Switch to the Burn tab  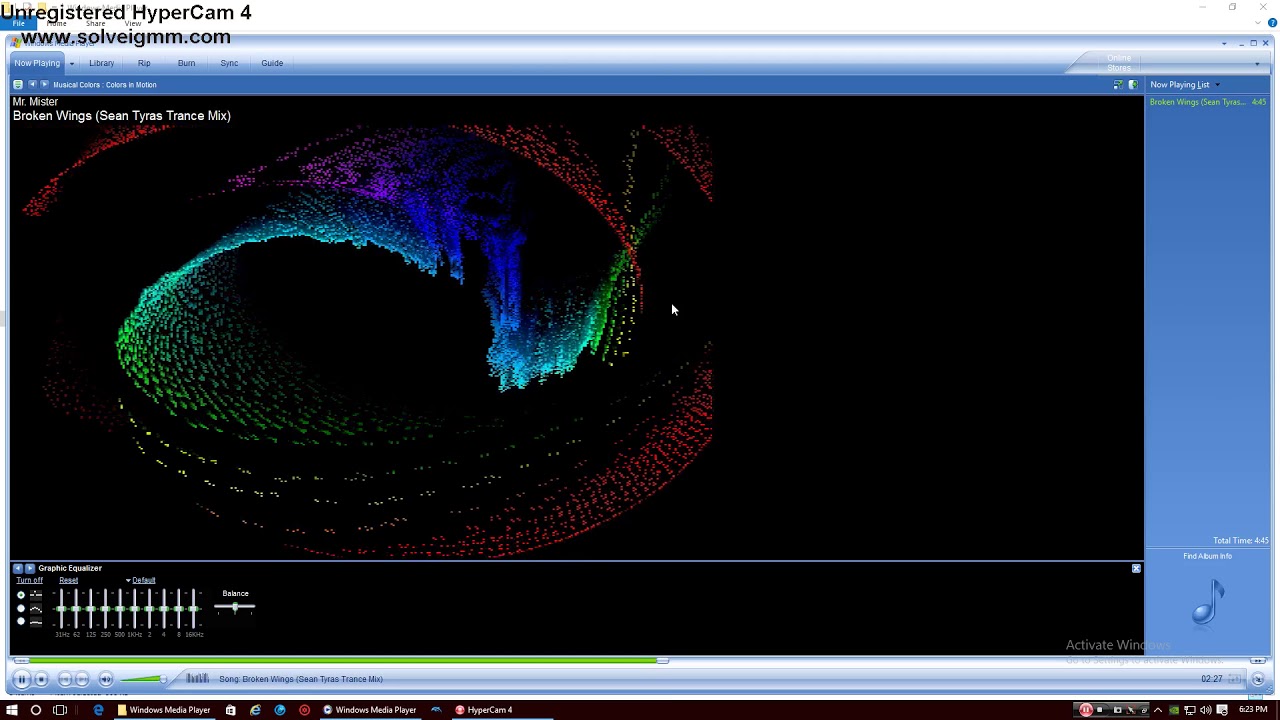pos(186,63)
